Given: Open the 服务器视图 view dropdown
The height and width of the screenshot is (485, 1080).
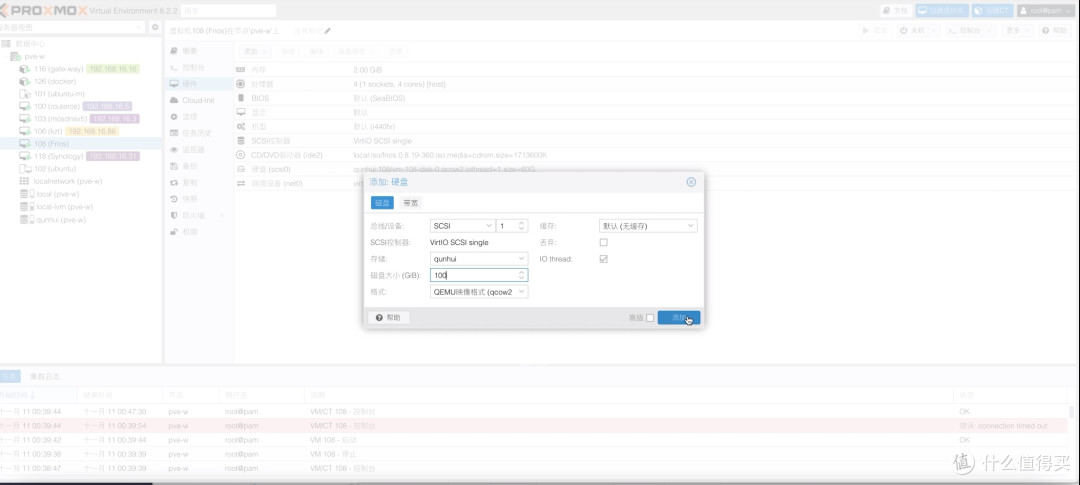Looking at the screenshot, I should point(72,28).
